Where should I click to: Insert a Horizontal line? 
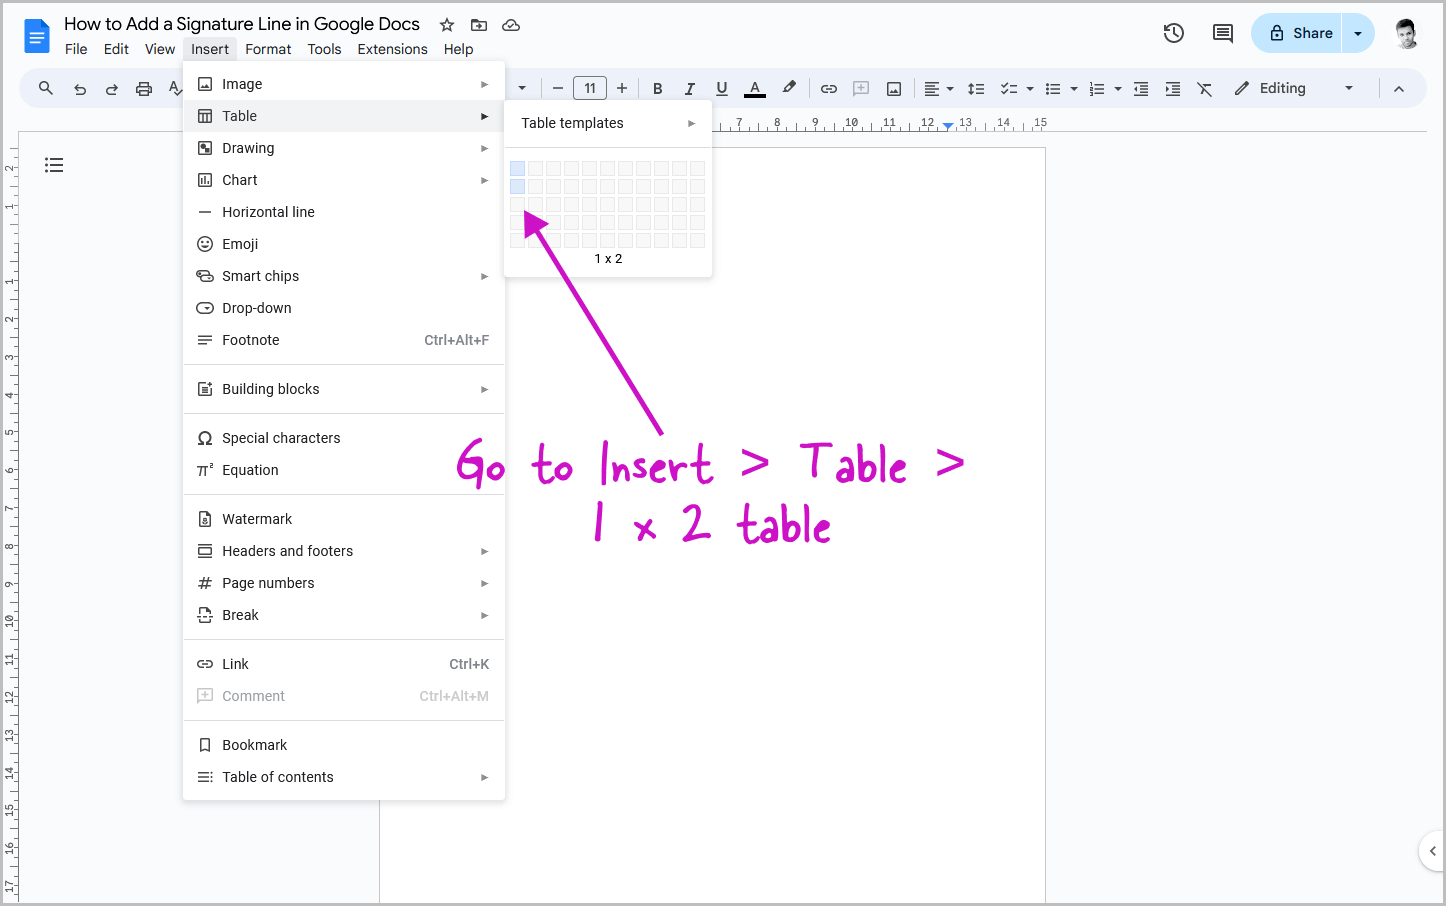click(x=344, y=212)
